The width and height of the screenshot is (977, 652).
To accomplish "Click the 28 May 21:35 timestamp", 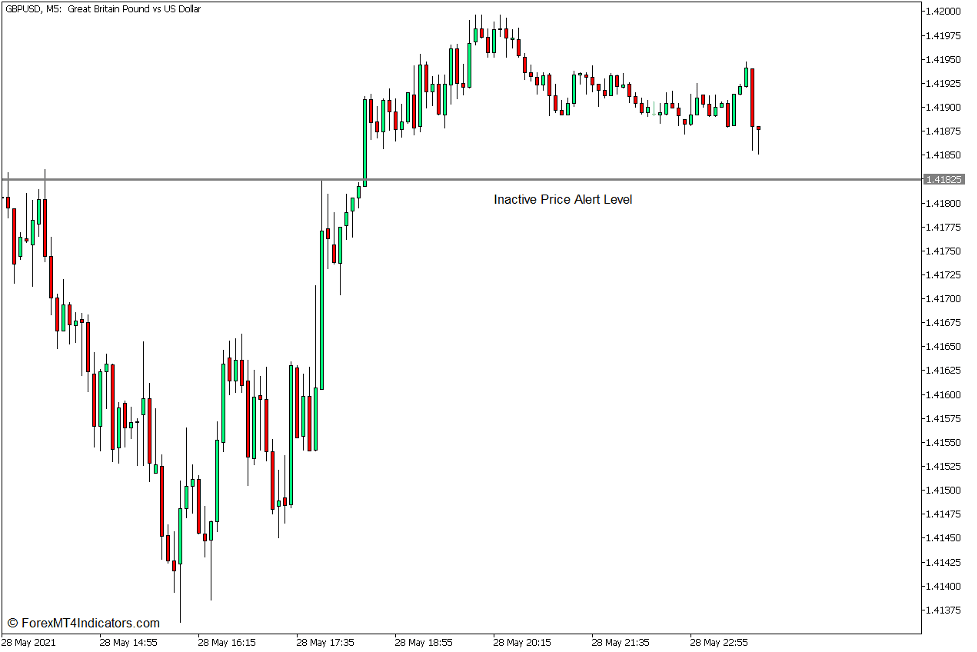I will click(622, 643).
